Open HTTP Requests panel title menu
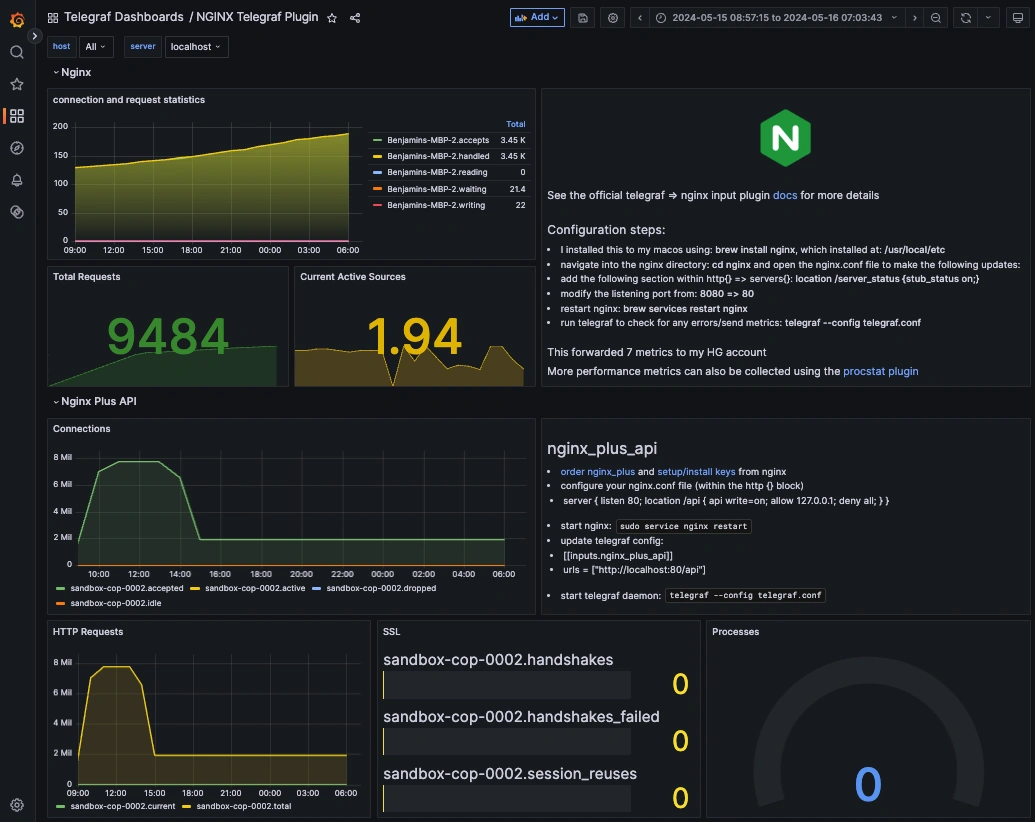Viewport: 1035px width, 822px height. click(x=88, y=632)
